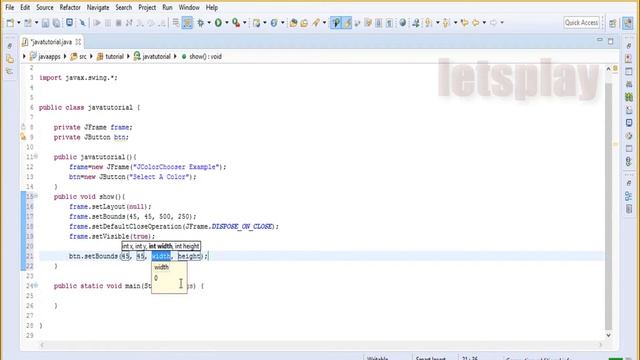Open the New icon's dropdown arrow

point(18,23)
